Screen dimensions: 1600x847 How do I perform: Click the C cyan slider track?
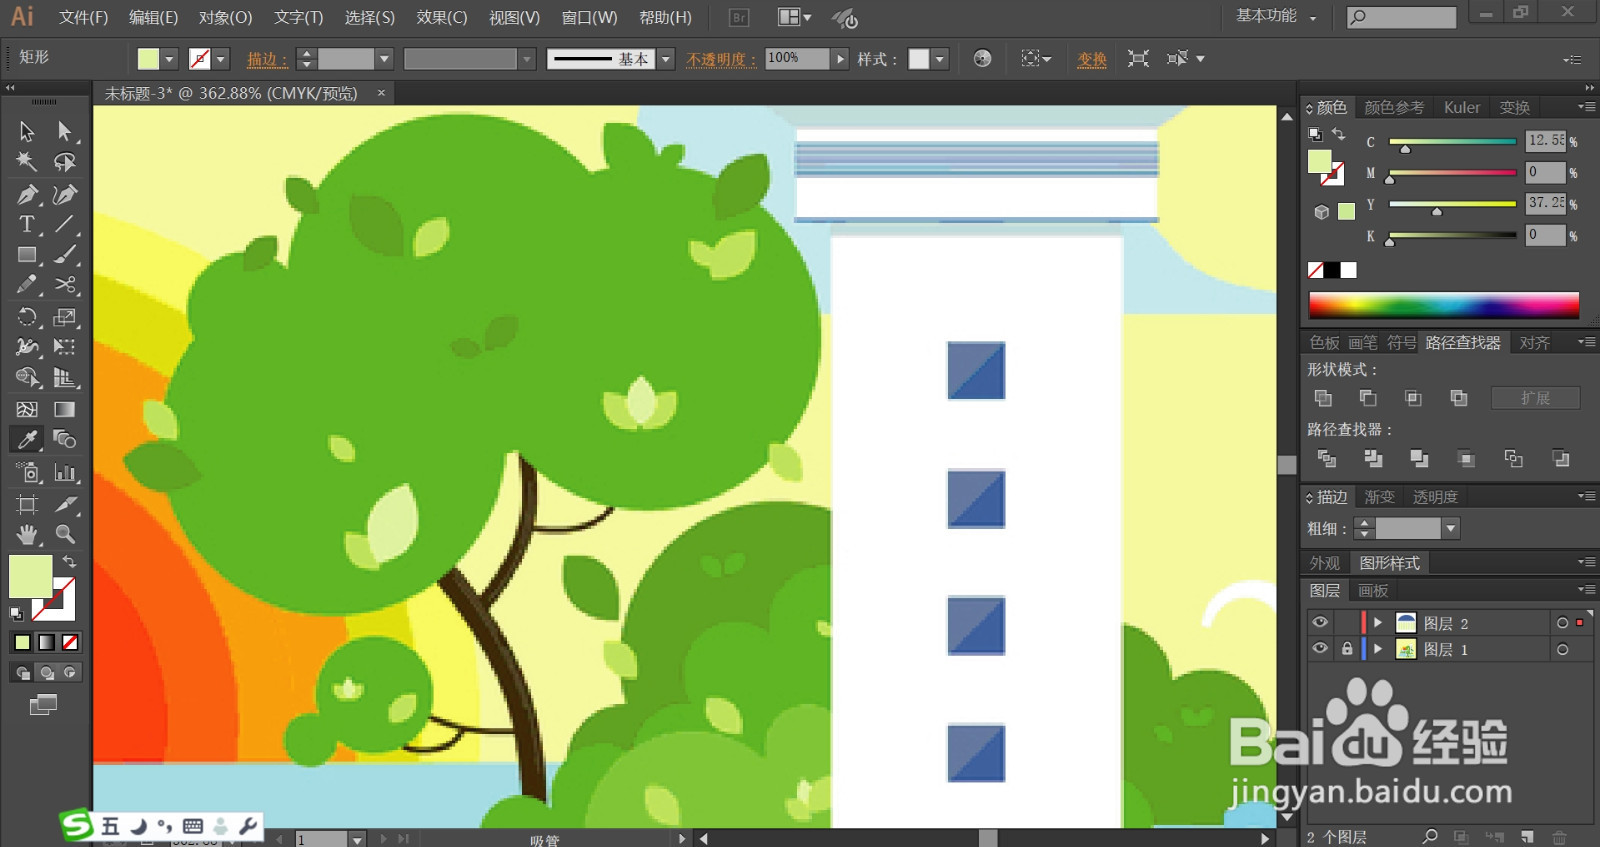[x=1453, y=142]
